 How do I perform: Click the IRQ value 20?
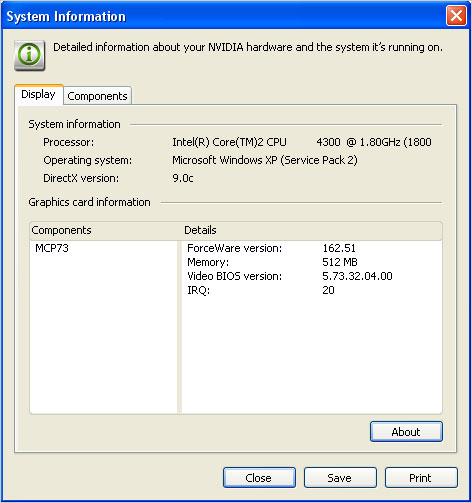pos(328,290)
